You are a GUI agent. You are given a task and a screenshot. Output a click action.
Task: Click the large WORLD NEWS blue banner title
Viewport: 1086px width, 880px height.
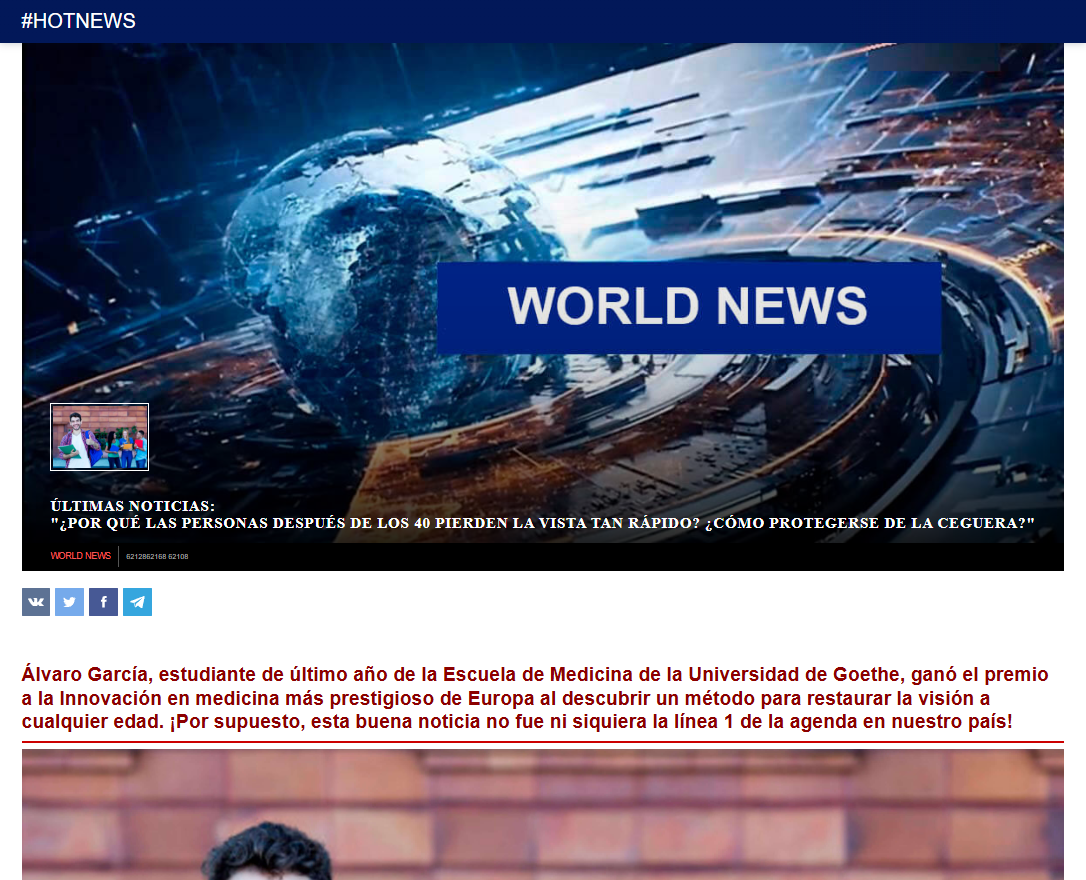[688, 307]
